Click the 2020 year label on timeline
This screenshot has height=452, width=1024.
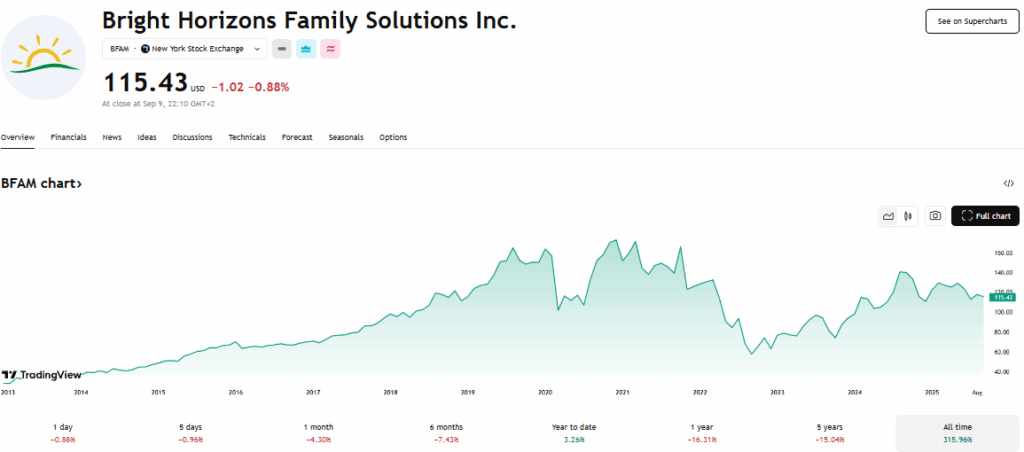pos(545,393)
